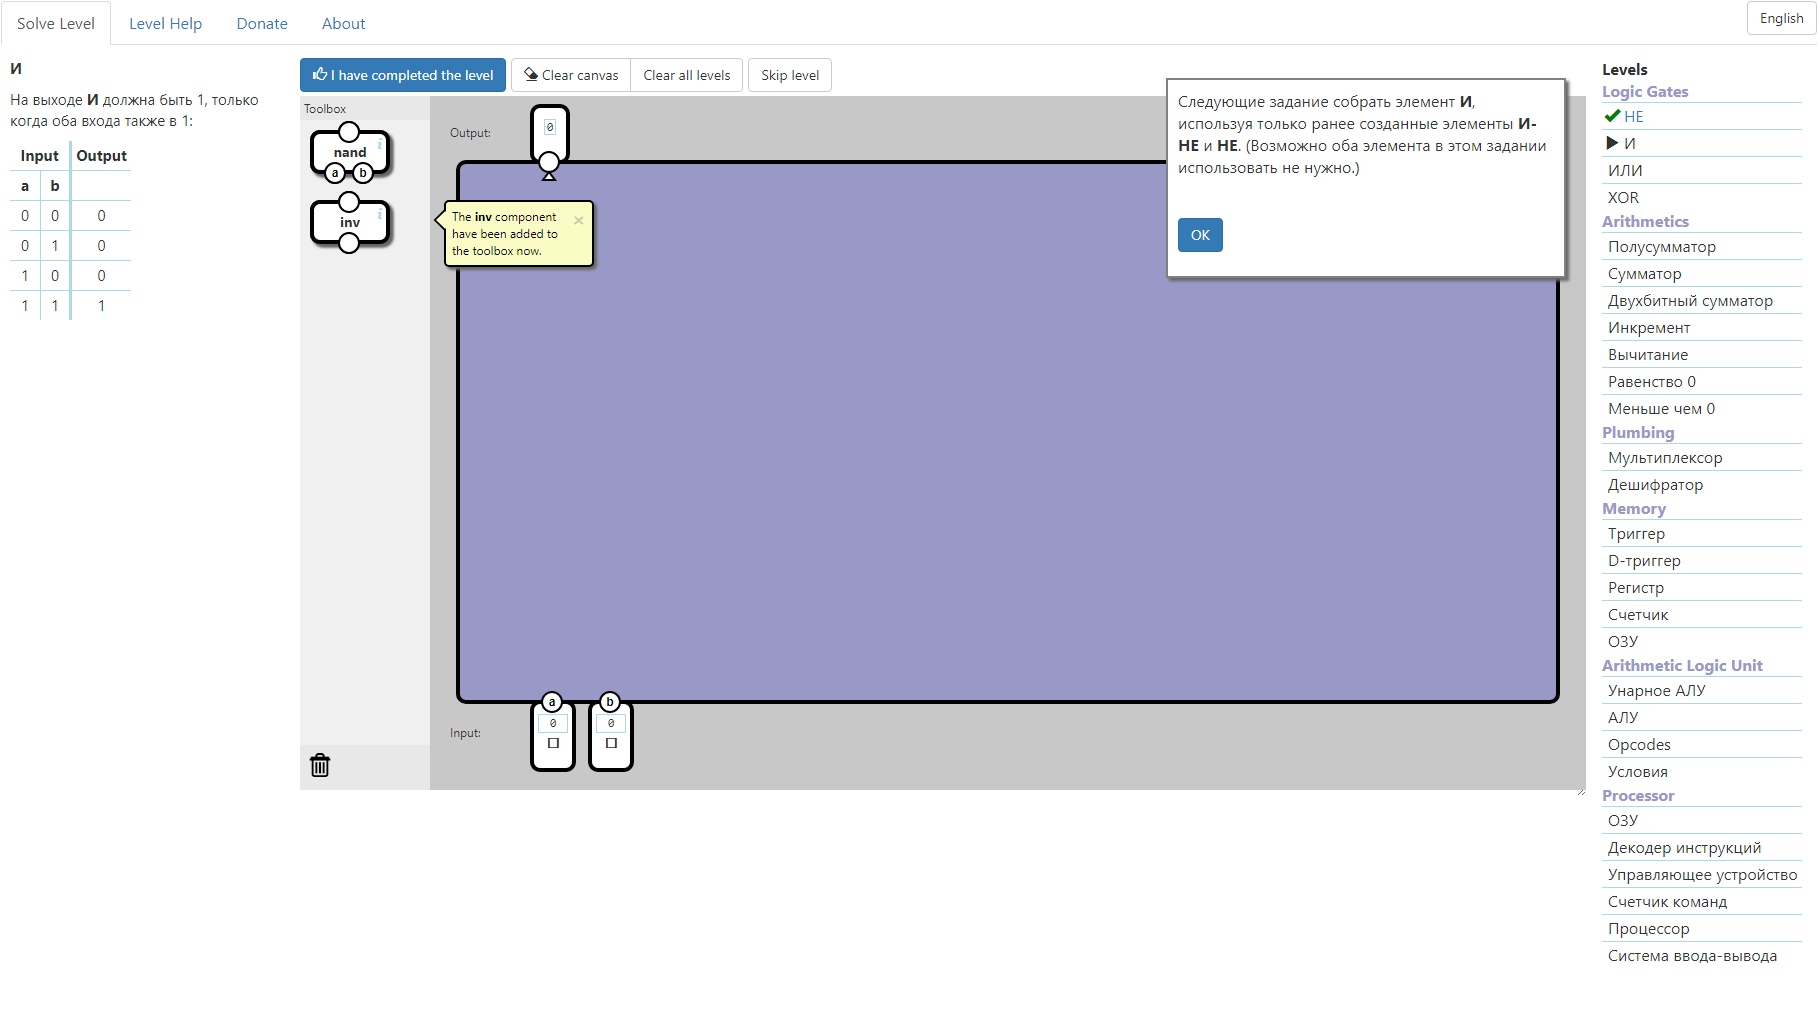The height and width of the screenshot is (1010, 1818).
Task: Skip the current level
Action: [x=789, y=75]
